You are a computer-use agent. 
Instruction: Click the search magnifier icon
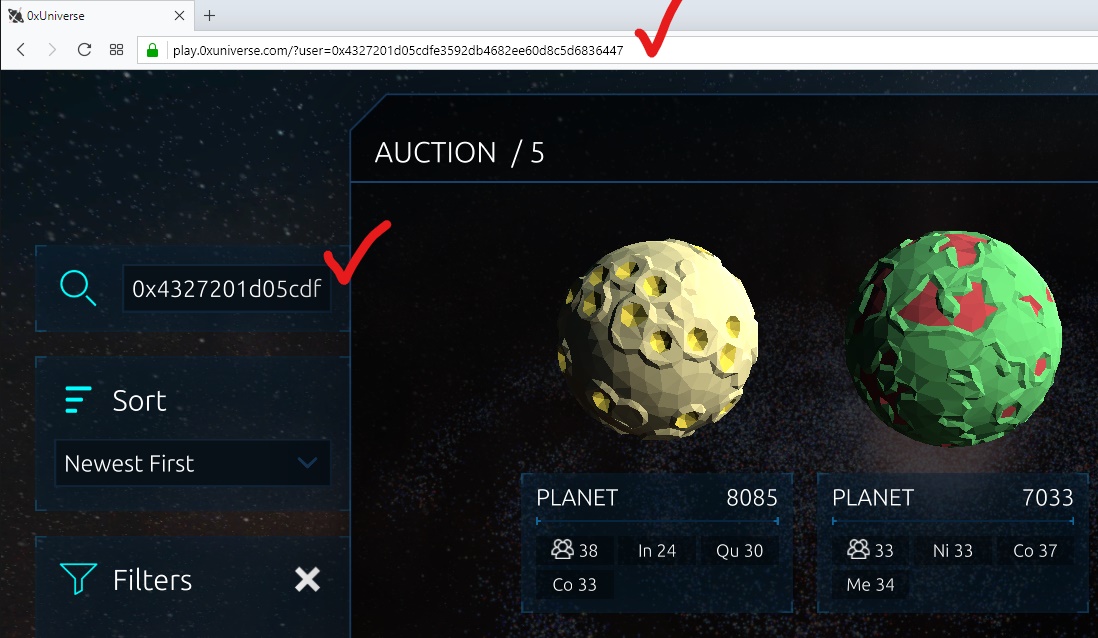[78, 288]
